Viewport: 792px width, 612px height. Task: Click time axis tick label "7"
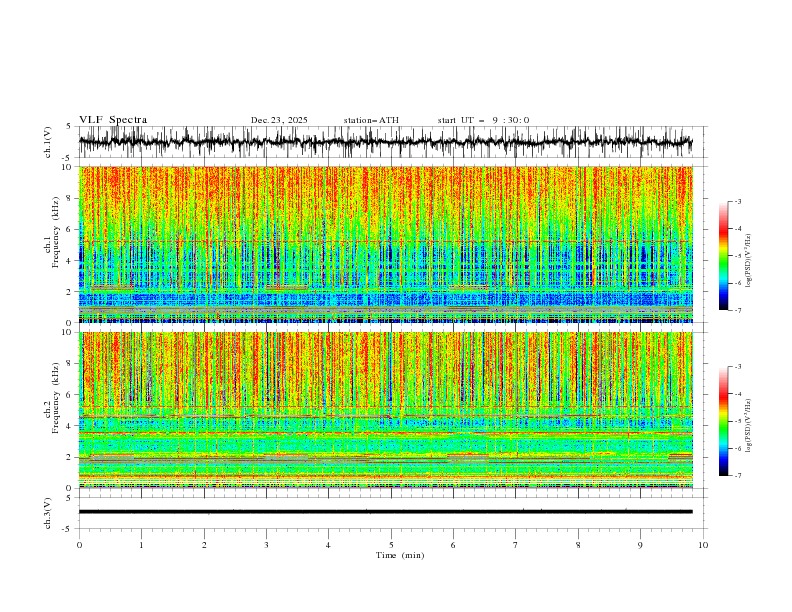[516, 545]
